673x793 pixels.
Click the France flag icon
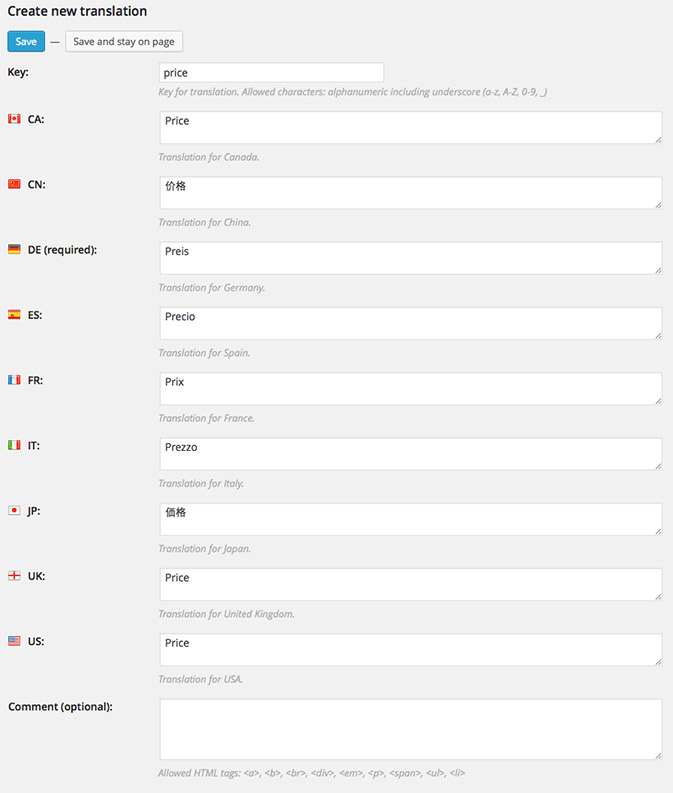[x=14, y=380]
